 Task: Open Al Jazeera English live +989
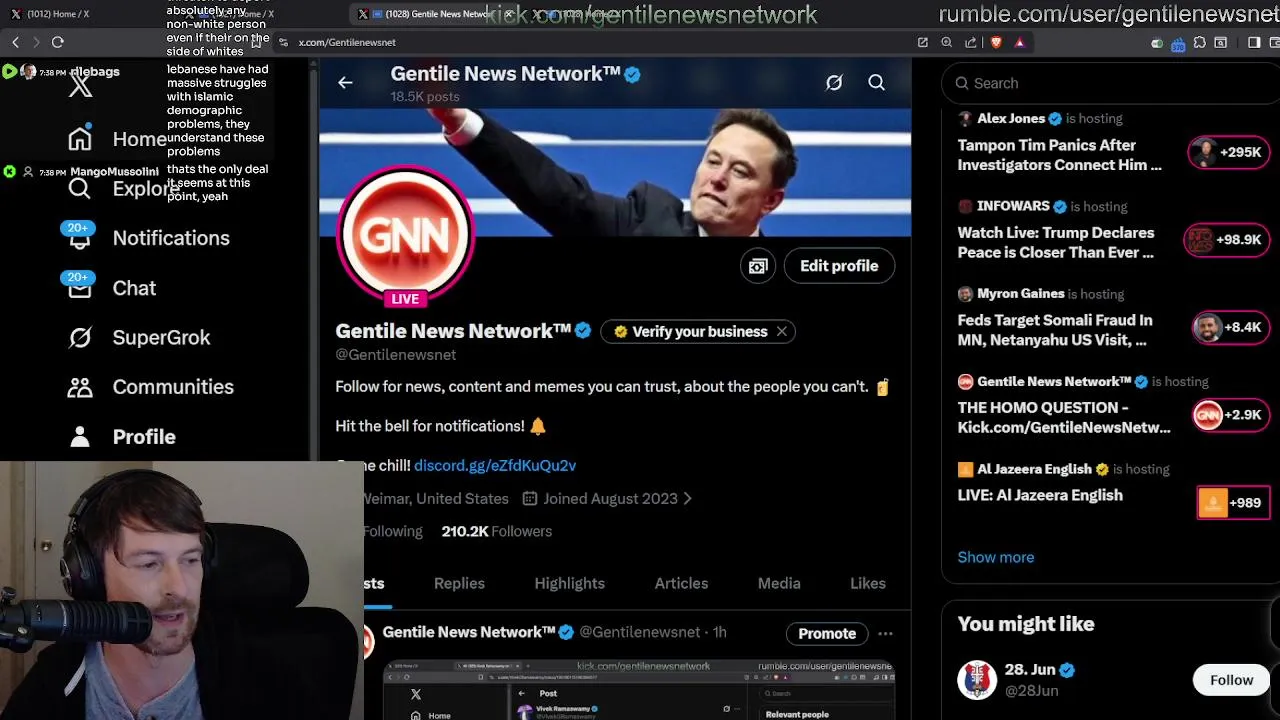click(x=1234, y=502)
